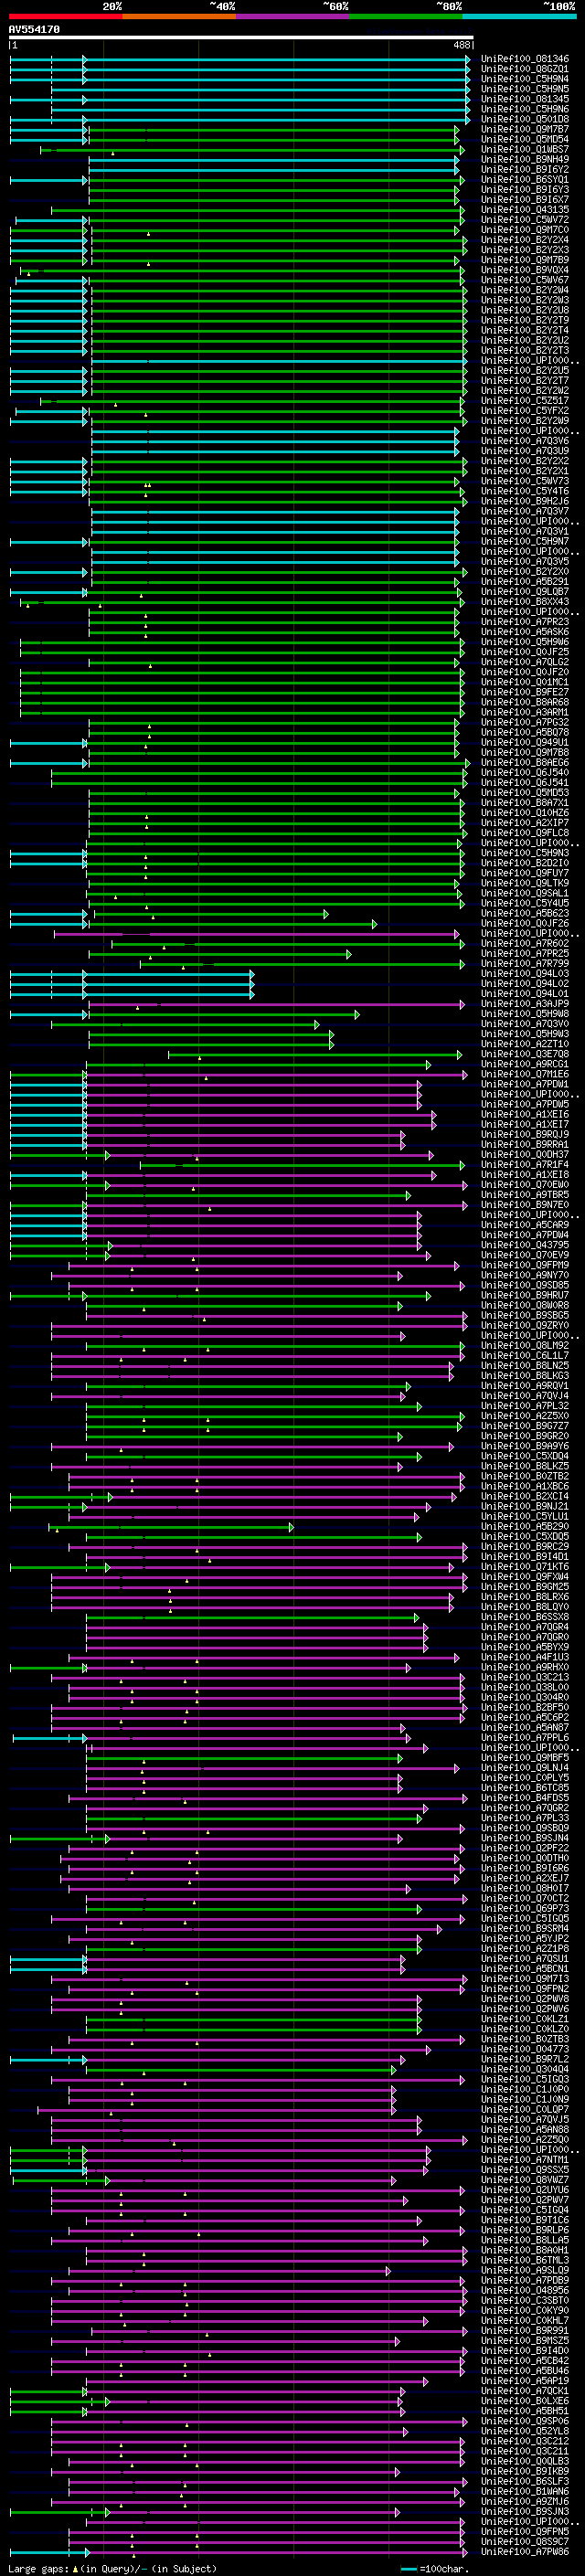Open hit UniRef100_A9RCG1
Image resolution: width=585 pixels, height=2576 pixels.
(525, 1065)
